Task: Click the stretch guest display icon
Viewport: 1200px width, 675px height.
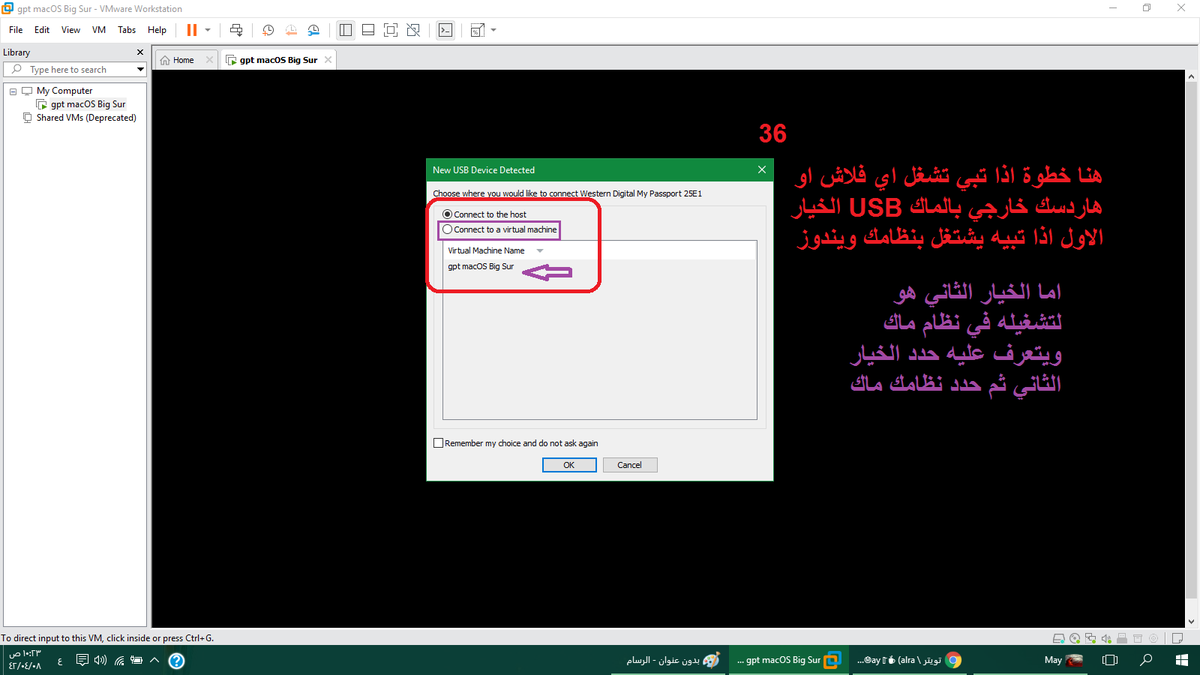Action: (477, 30)
